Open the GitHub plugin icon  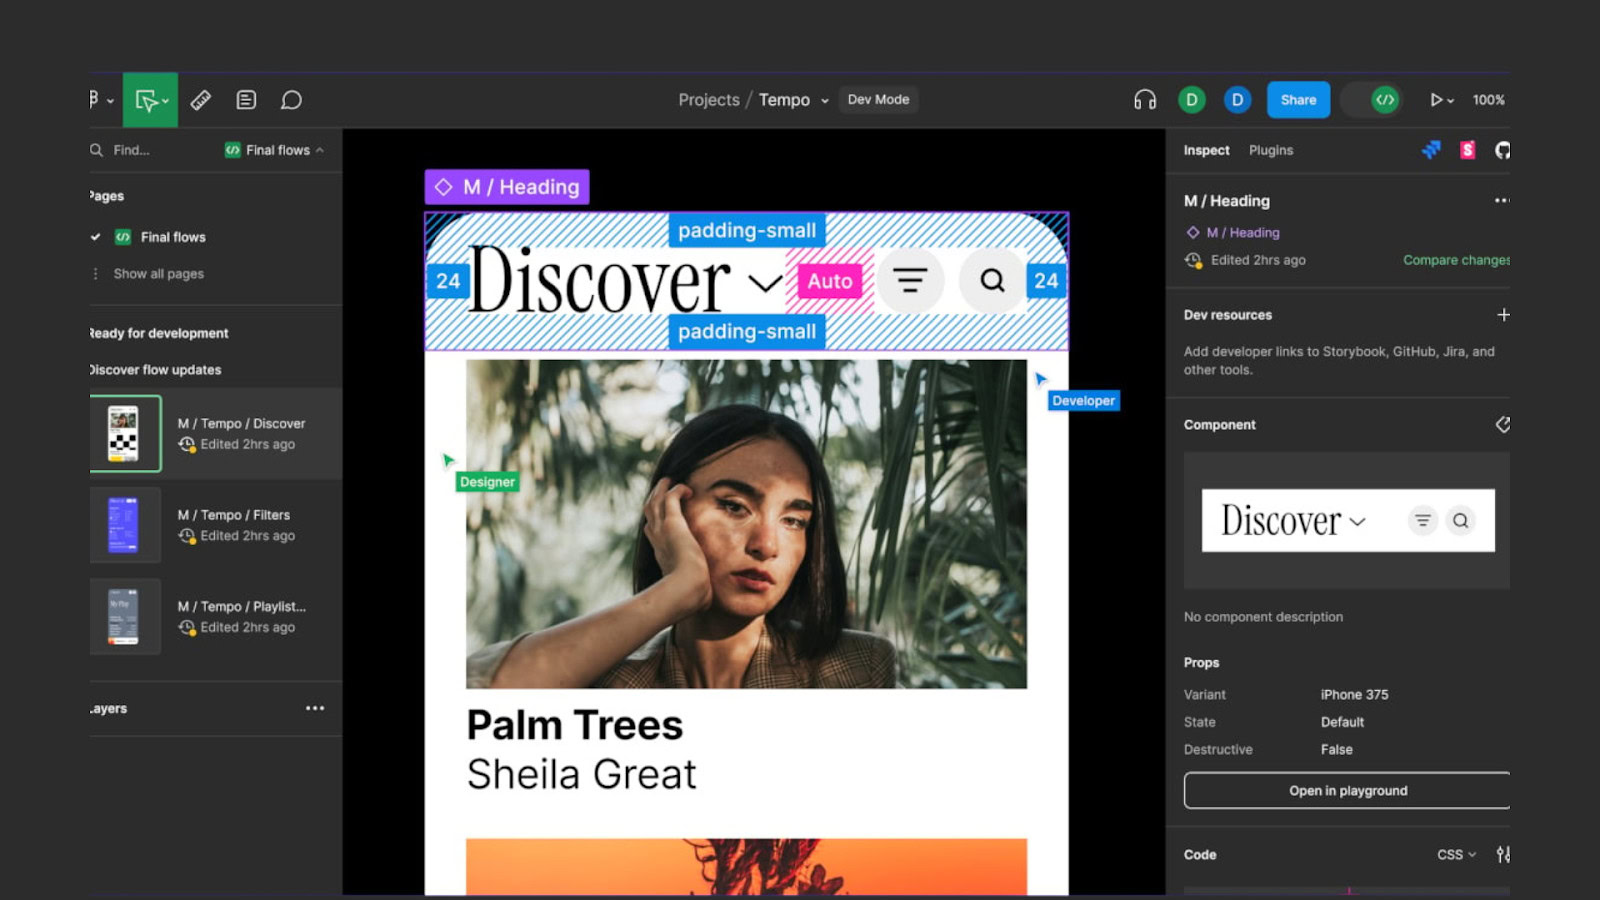(1501, 150)
